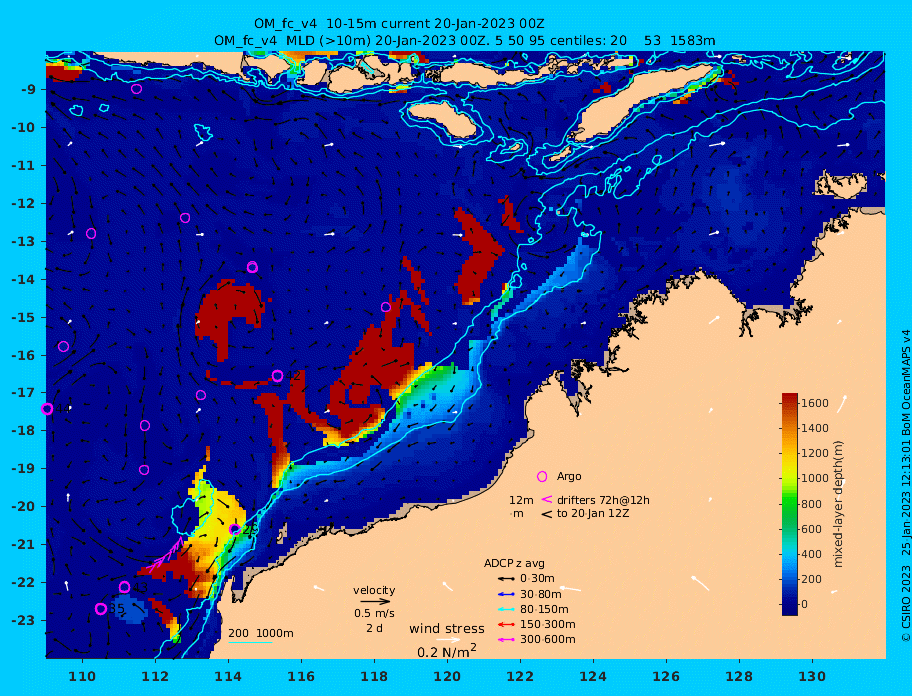The image size is (912, 696).
Task: Click the 1600 colorbar tick label
Action: point(814,403)
